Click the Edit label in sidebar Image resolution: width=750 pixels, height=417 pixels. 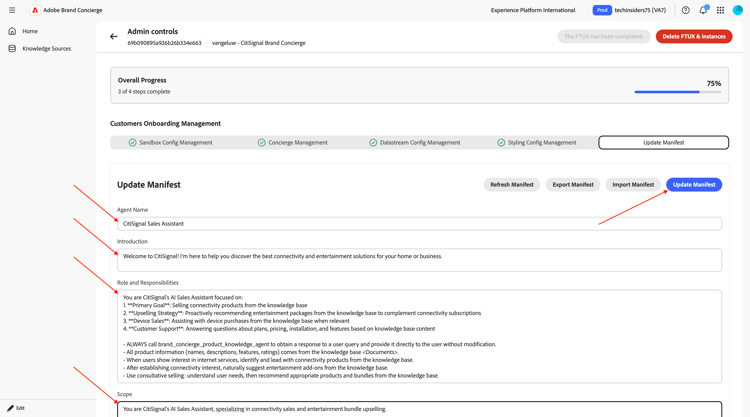pos(21,408)
